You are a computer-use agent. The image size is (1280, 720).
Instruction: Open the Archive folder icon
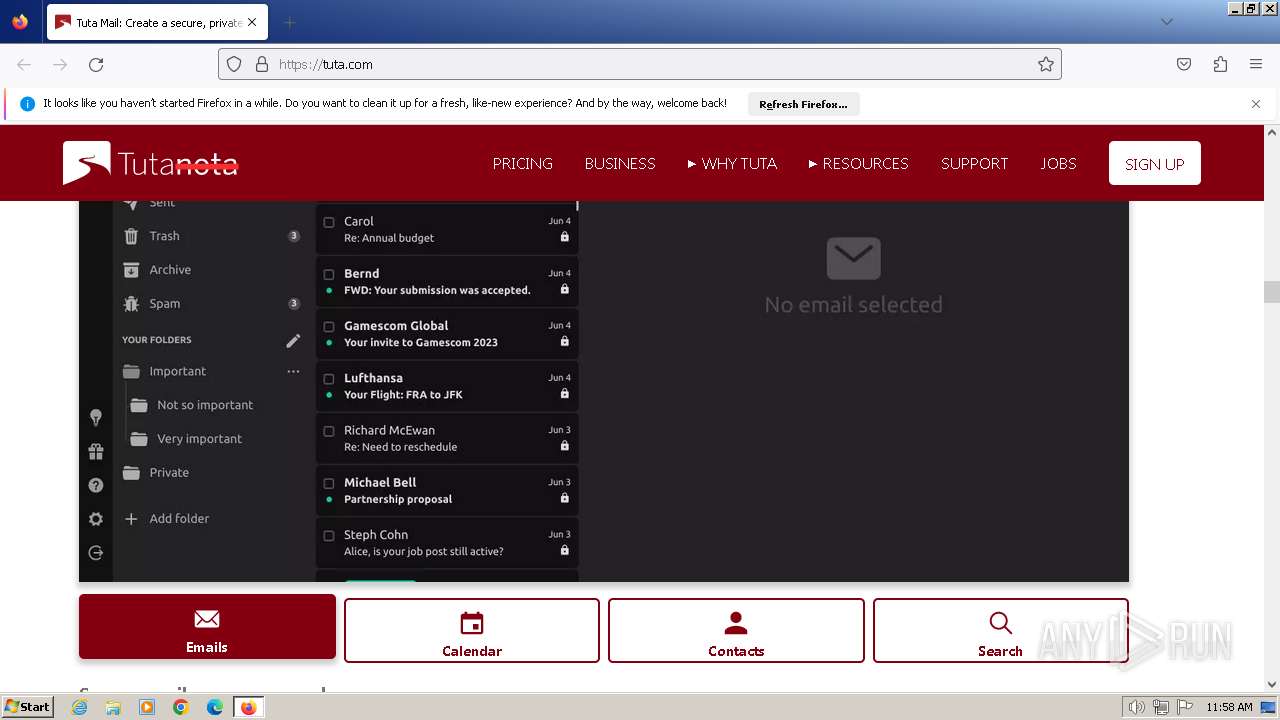(131, 270)
